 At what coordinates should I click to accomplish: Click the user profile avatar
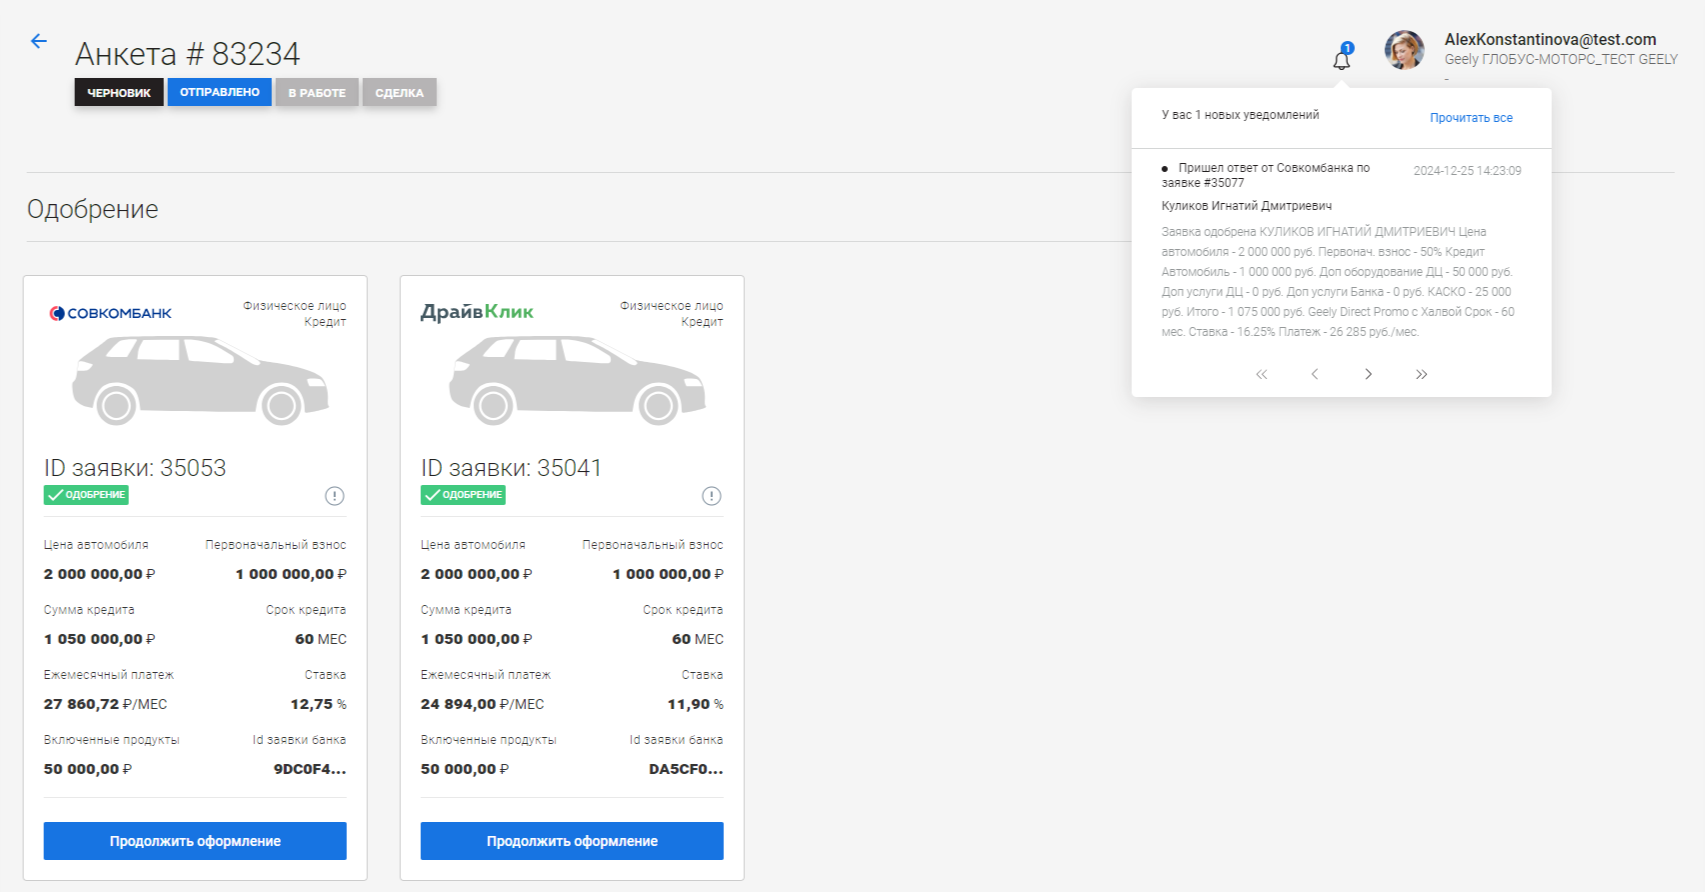pos(1404,50)
